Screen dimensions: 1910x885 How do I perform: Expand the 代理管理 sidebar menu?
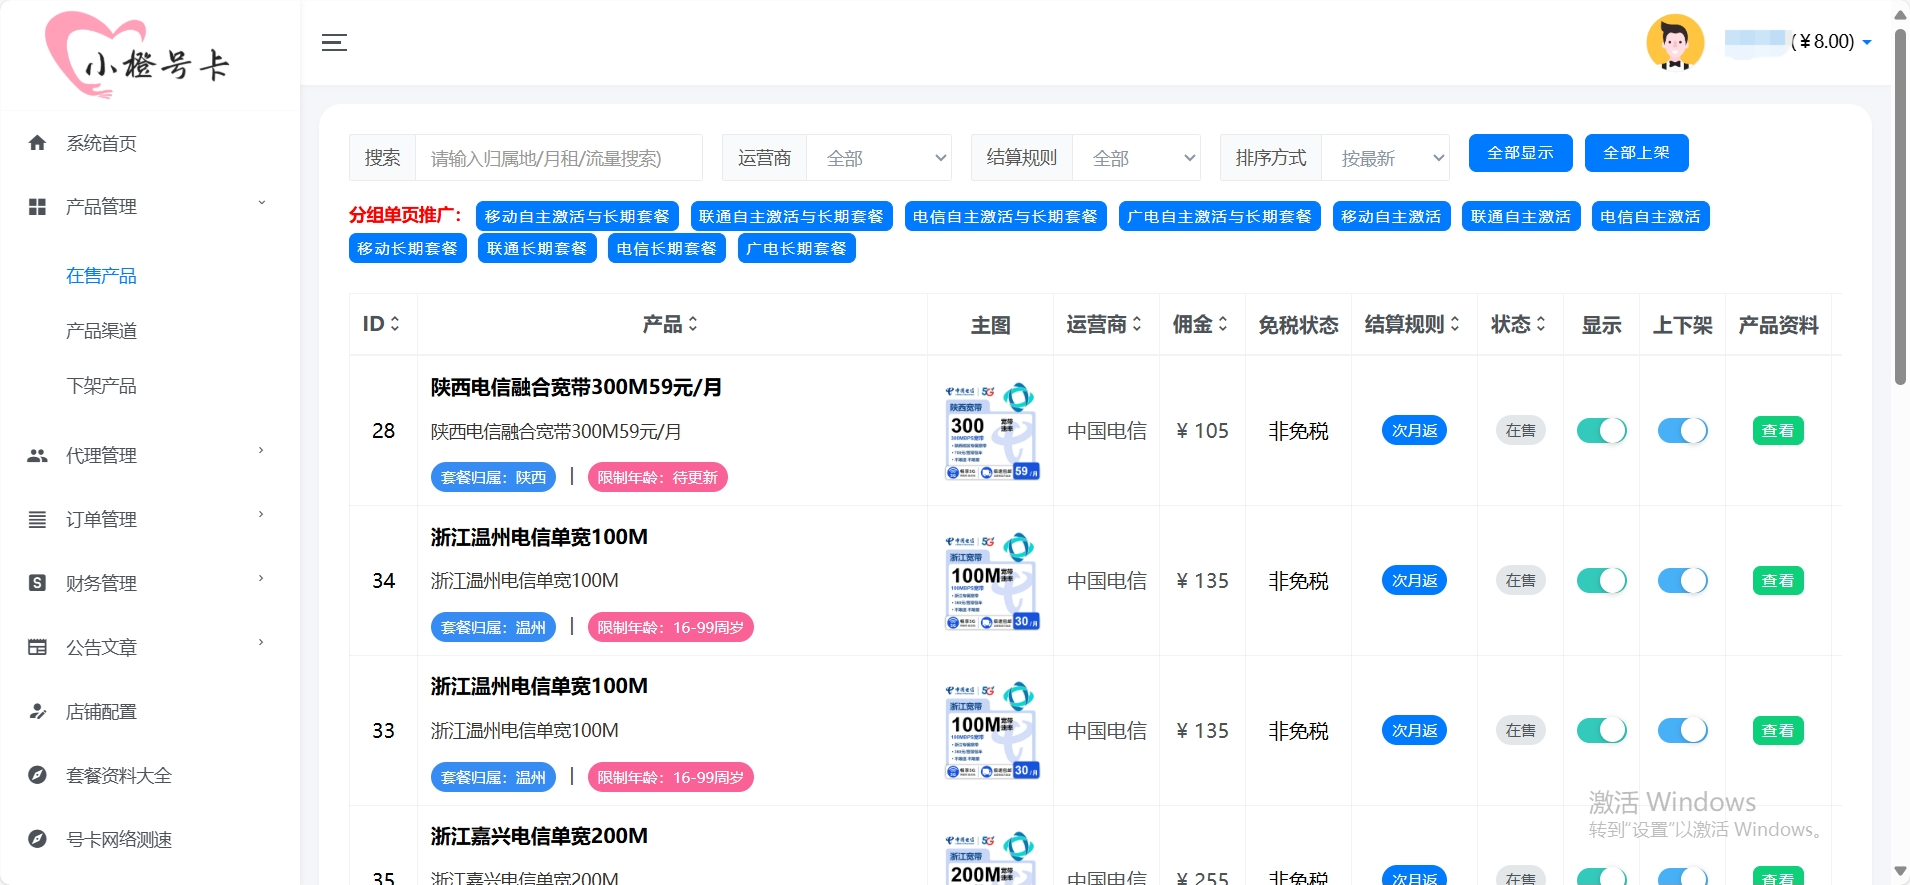click(x=262, y=451)
